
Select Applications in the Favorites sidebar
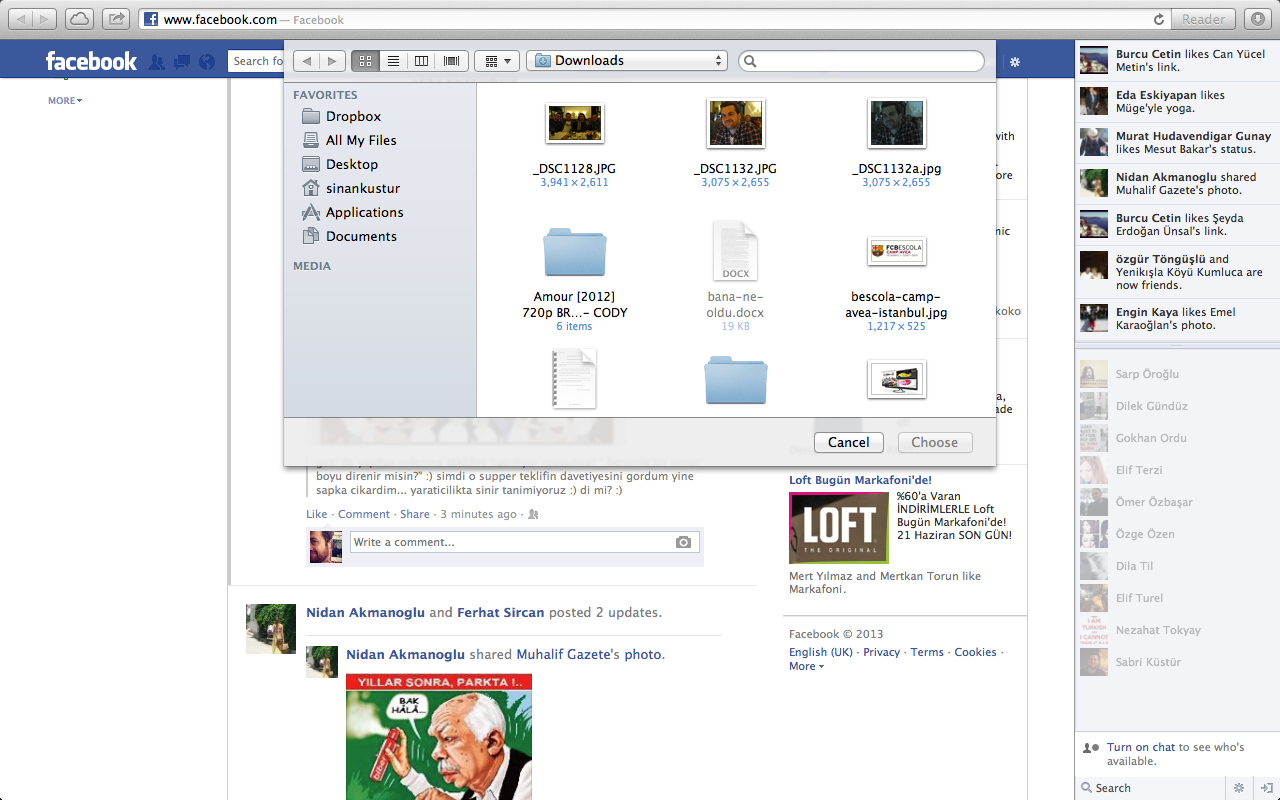pos(364,212)
